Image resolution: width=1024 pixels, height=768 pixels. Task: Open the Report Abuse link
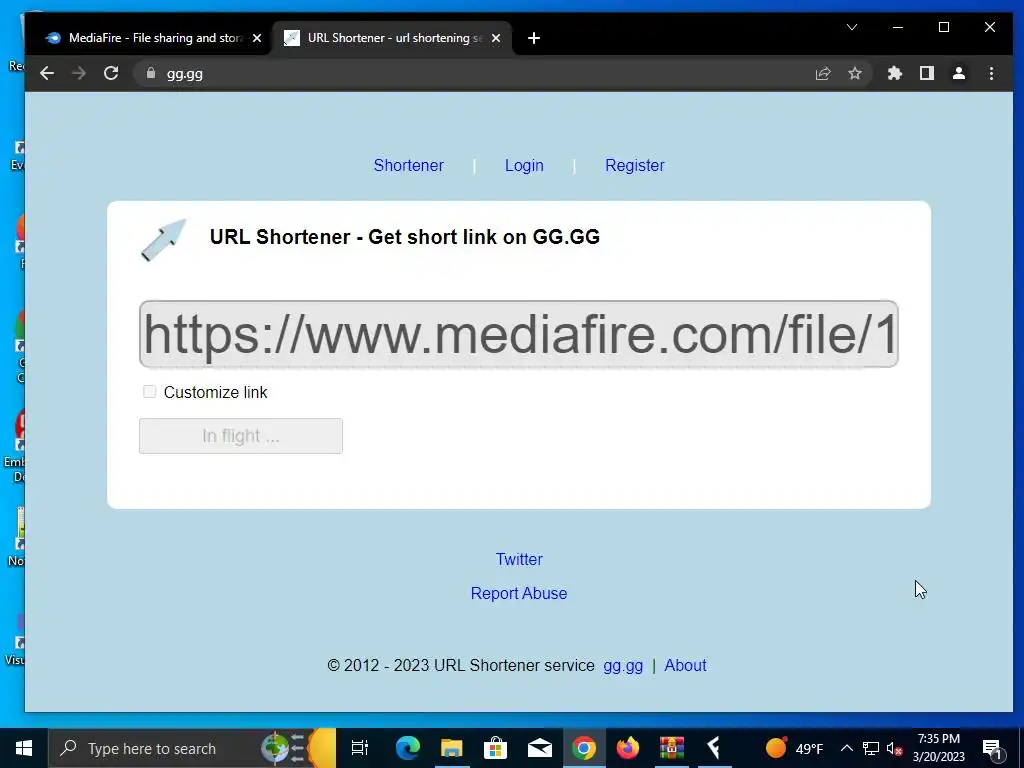point(519,593)
